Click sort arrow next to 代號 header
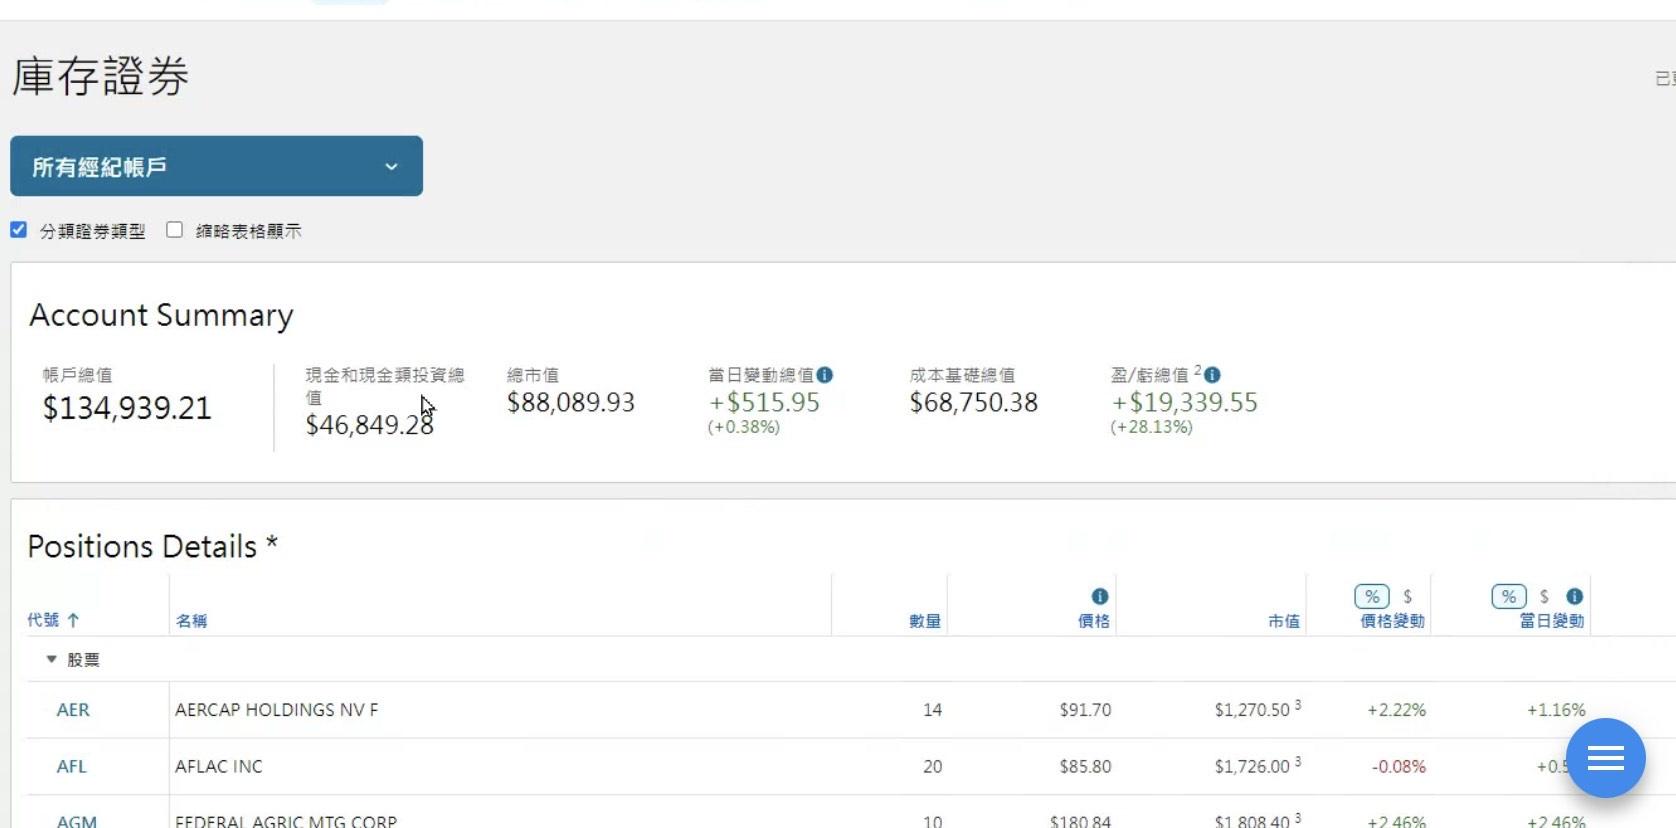Screen dimensions: 1676x828 [73, 620]
